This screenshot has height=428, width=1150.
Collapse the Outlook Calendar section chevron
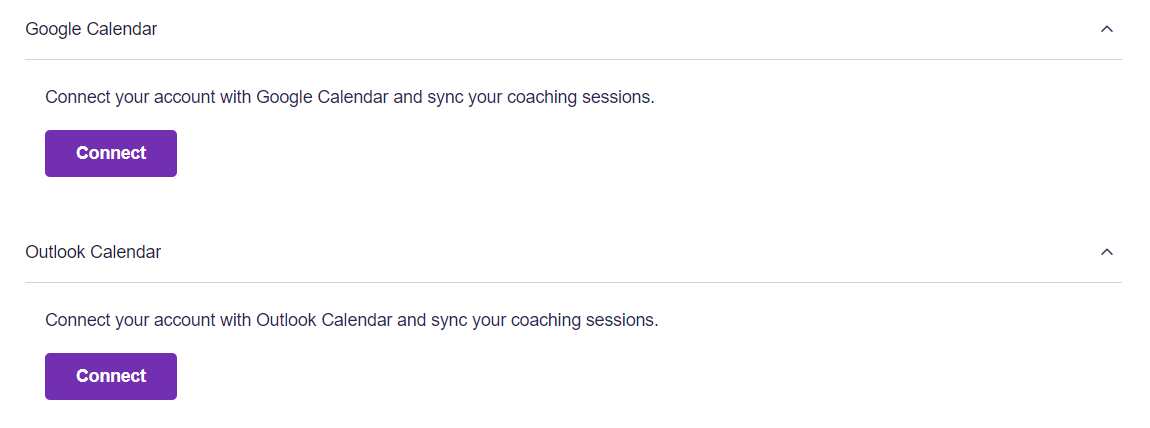pyautogui.click(x=1106, y=252)
